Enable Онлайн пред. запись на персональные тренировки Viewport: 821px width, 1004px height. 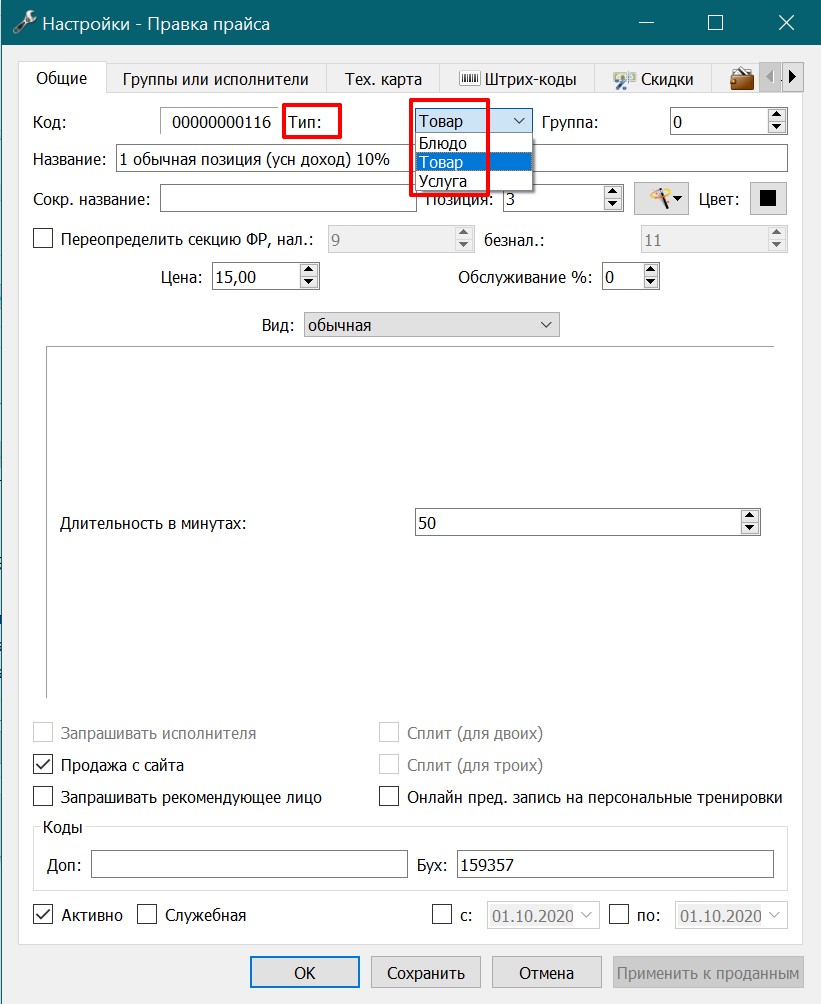pos(389,797)
